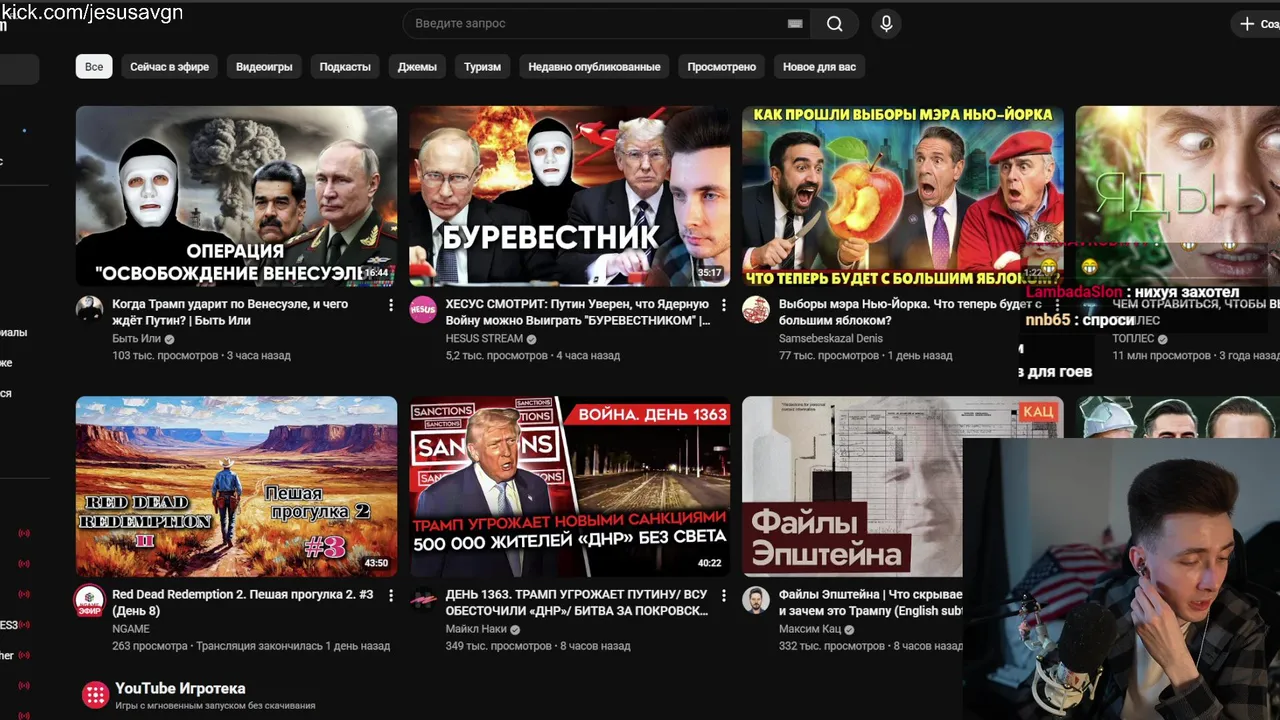
Task: Open more options for Red Dead Redemption video
Action: pyautogui.click(x=391, y=595)
